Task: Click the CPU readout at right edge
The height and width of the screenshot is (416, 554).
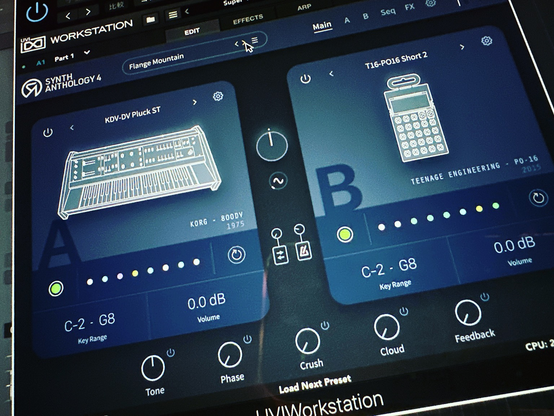Action: point(539,345)
